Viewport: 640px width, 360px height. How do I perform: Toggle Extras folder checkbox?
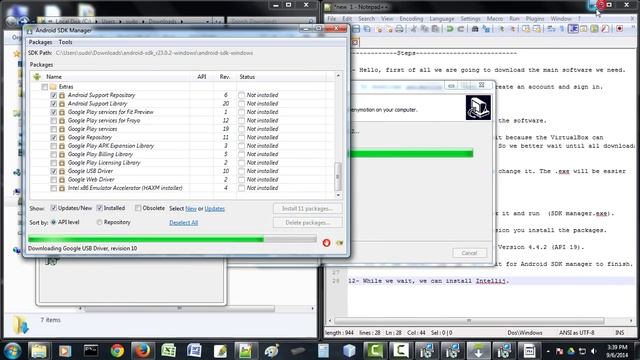point(44,87)
